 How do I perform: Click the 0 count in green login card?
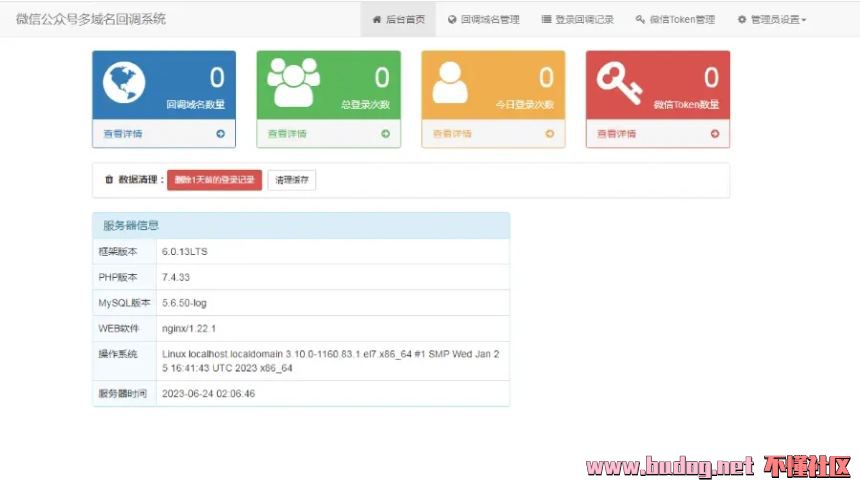(x=382, y=77)
